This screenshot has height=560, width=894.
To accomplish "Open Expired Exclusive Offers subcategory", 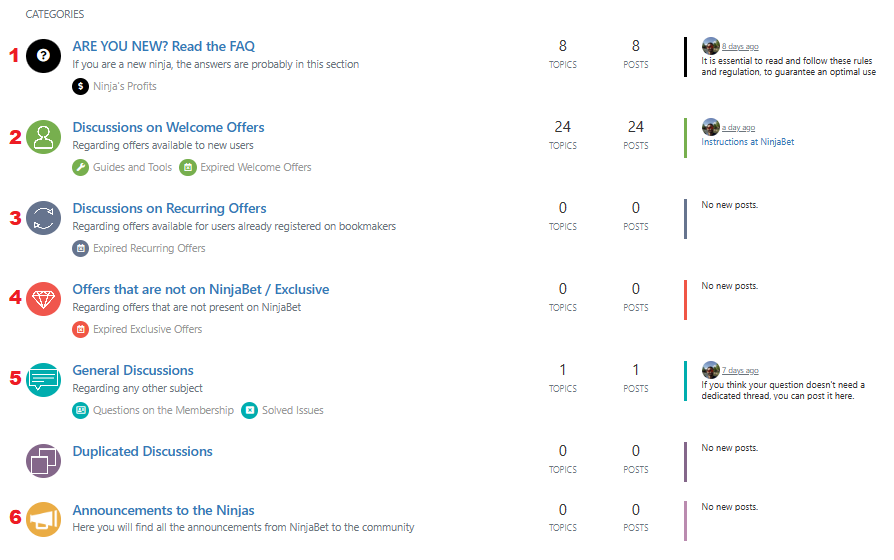I will [x=148, y=329].
